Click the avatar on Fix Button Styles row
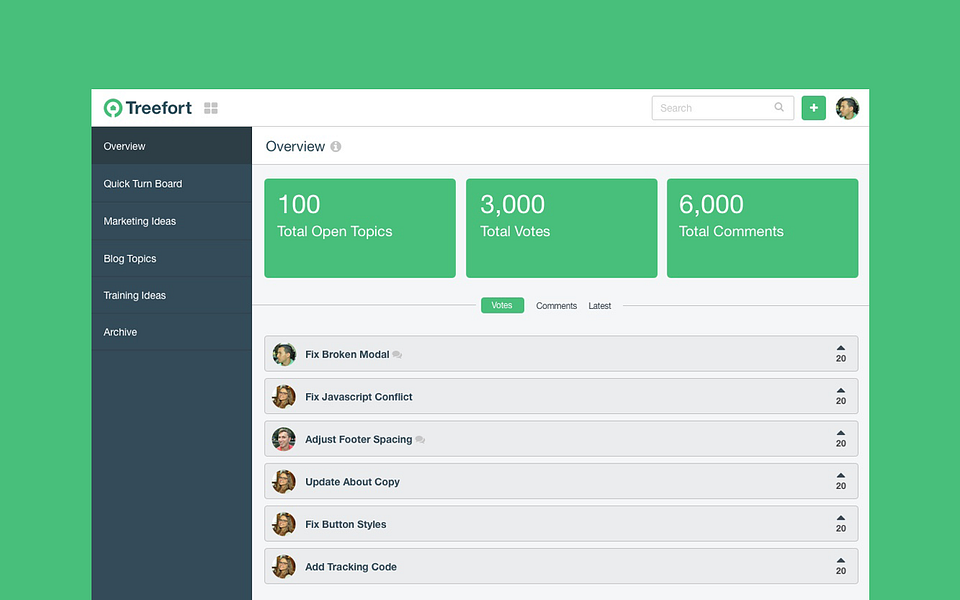960x600 pixels. pos(284,524)
